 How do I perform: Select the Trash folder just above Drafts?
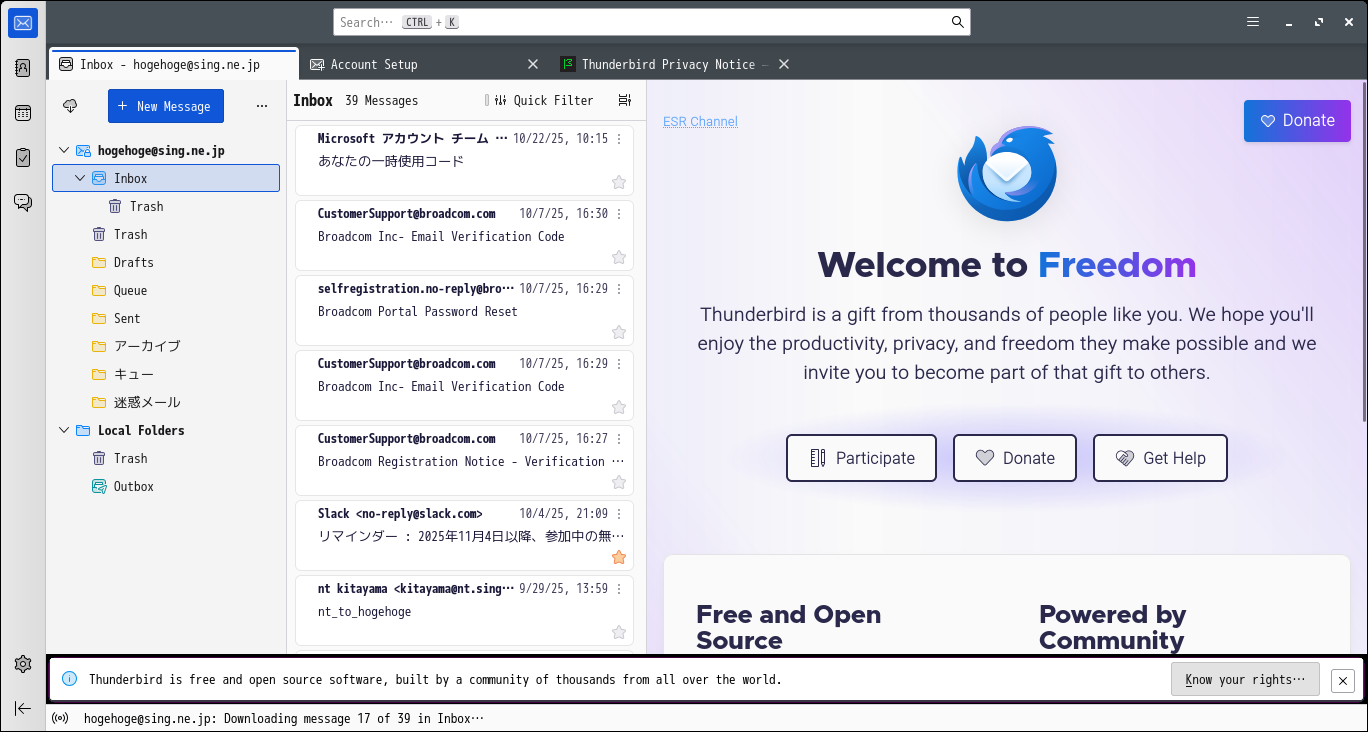[166, 234]
